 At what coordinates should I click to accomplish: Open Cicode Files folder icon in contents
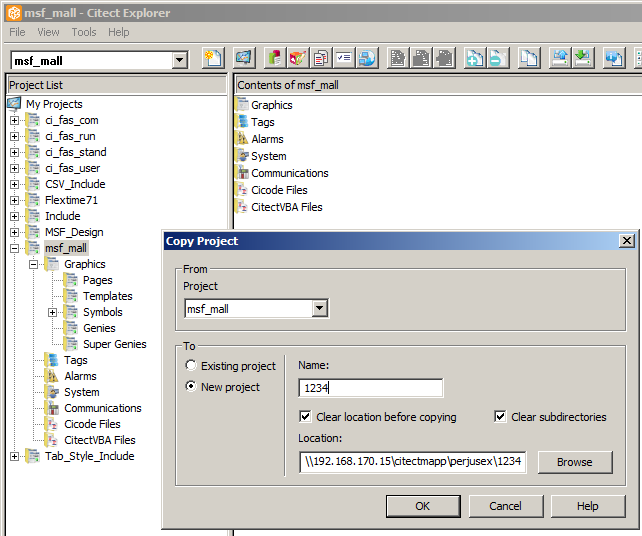click(242, 190)
